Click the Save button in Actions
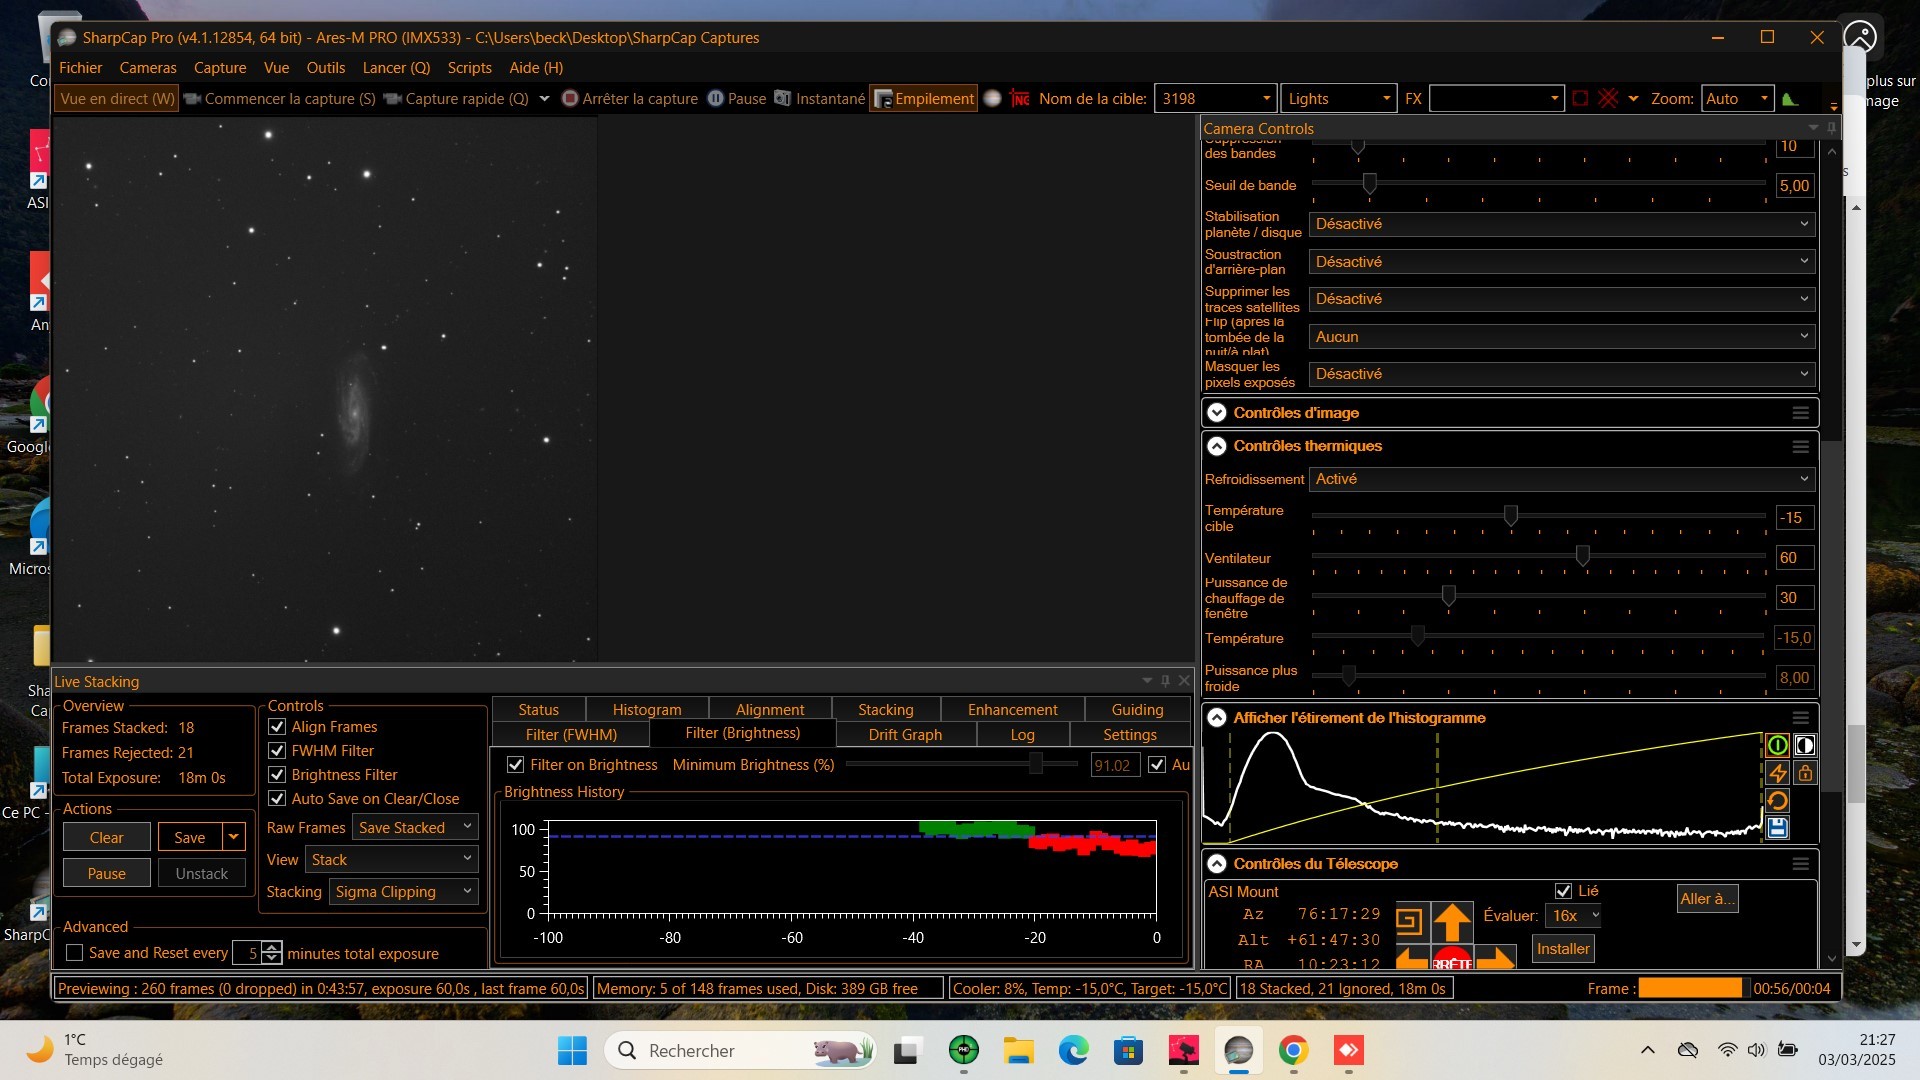1920x1080 pixels. [190, 837]
